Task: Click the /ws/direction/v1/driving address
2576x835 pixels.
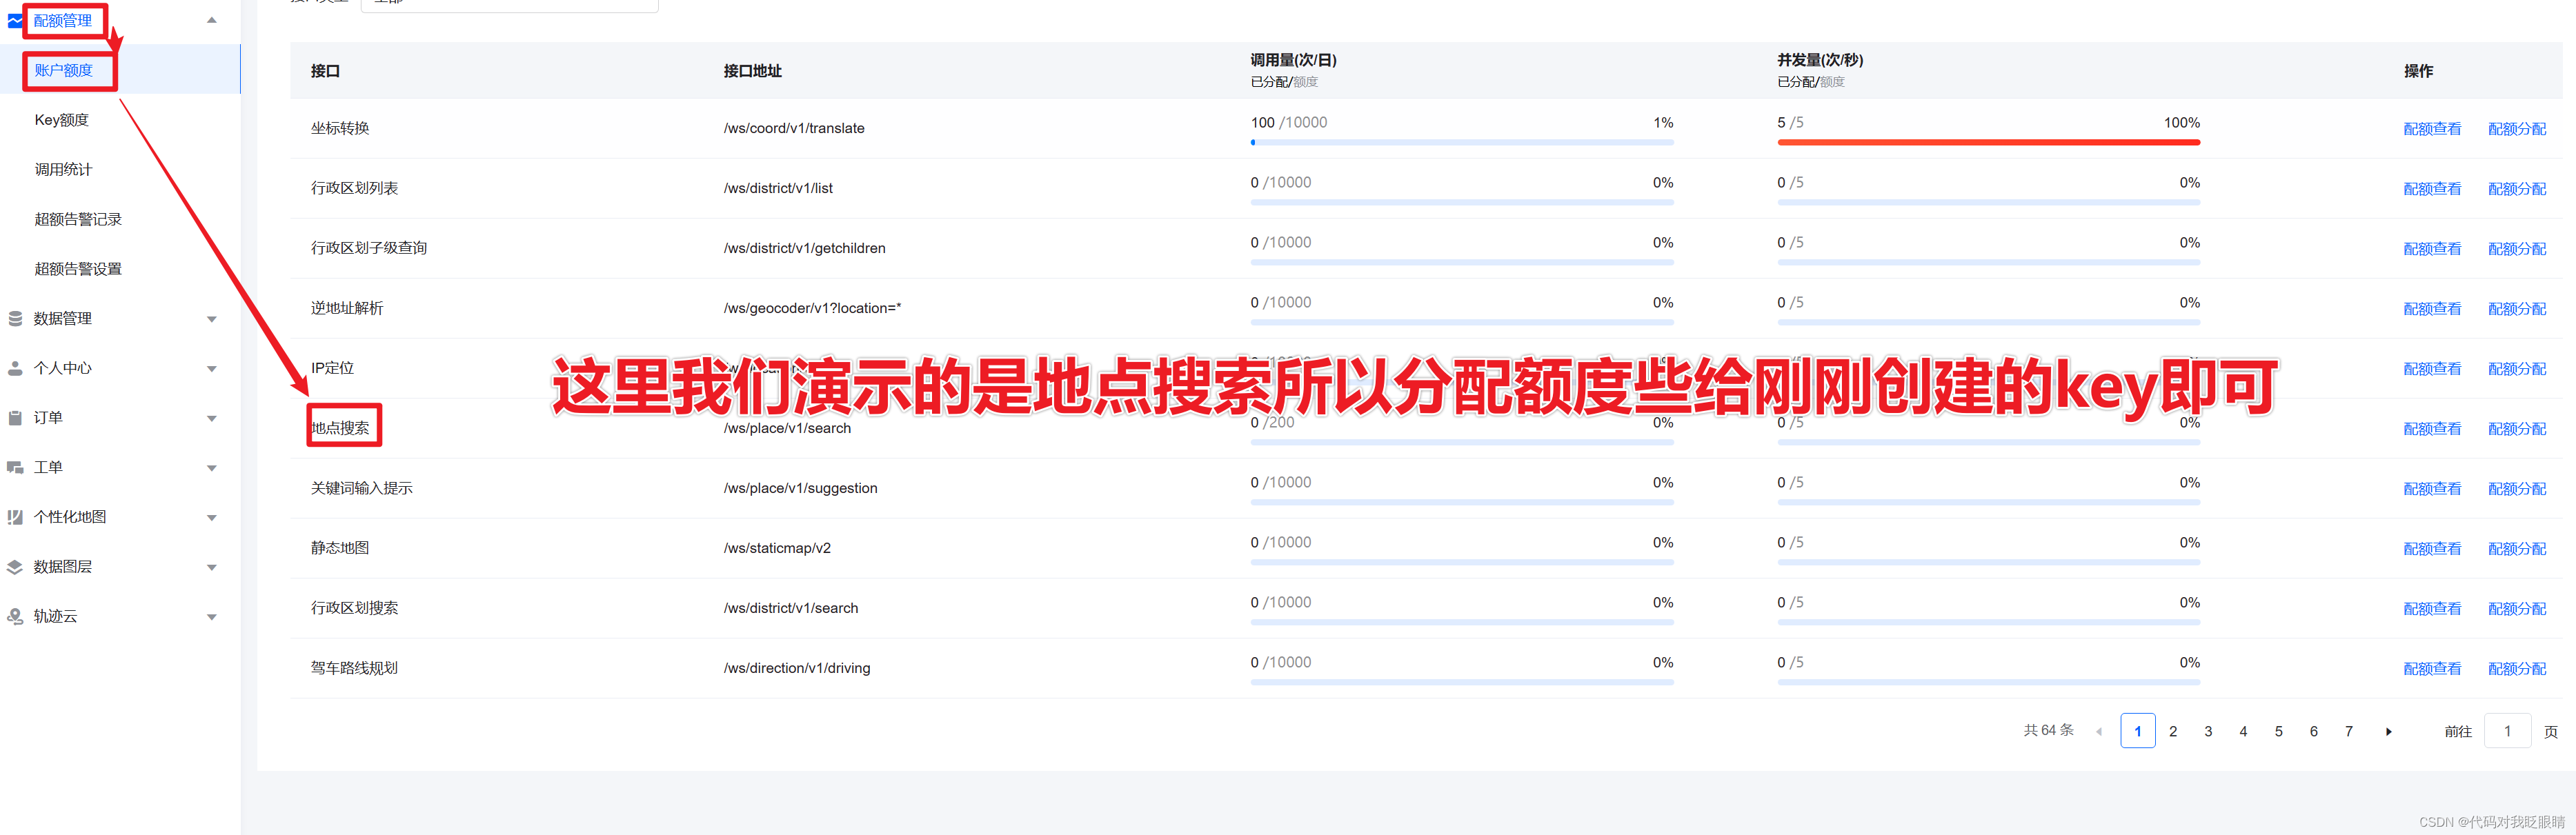Action: [797, 668]
